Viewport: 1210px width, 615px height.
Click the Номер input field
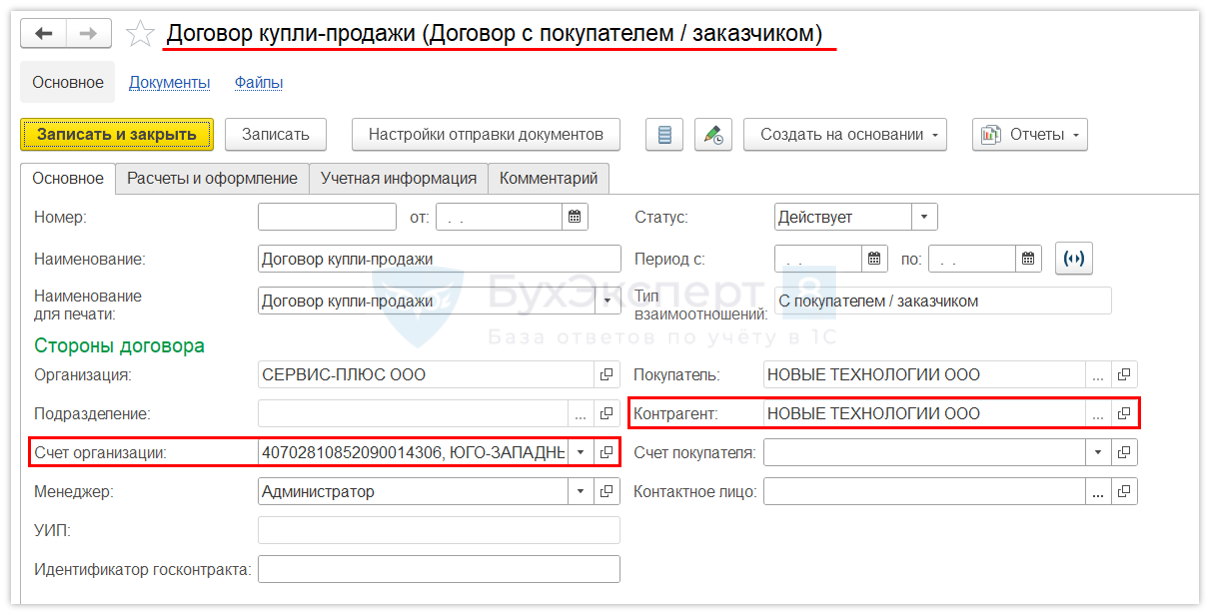327,217
